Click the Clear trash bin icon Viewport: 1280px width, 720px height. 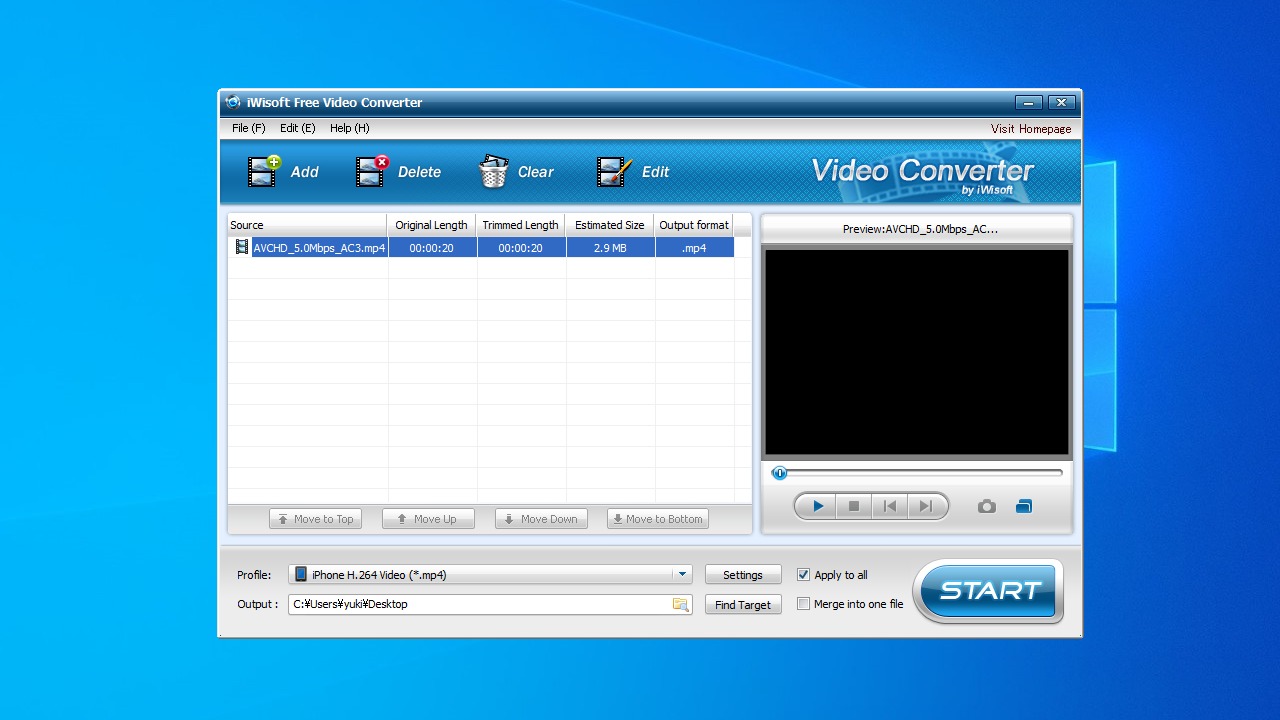pos(493,171)
